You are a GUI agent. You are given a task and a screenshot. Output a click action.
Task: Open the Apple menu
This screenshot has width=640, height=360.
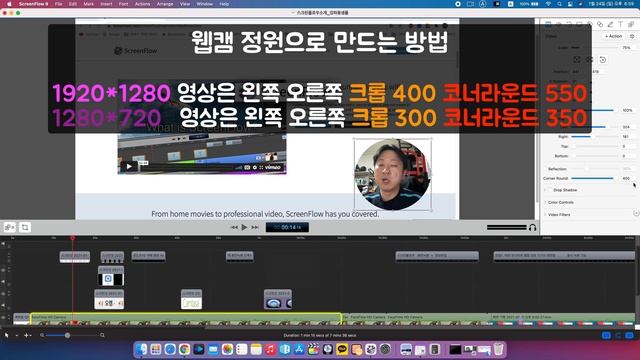click(x=9, y=4)
